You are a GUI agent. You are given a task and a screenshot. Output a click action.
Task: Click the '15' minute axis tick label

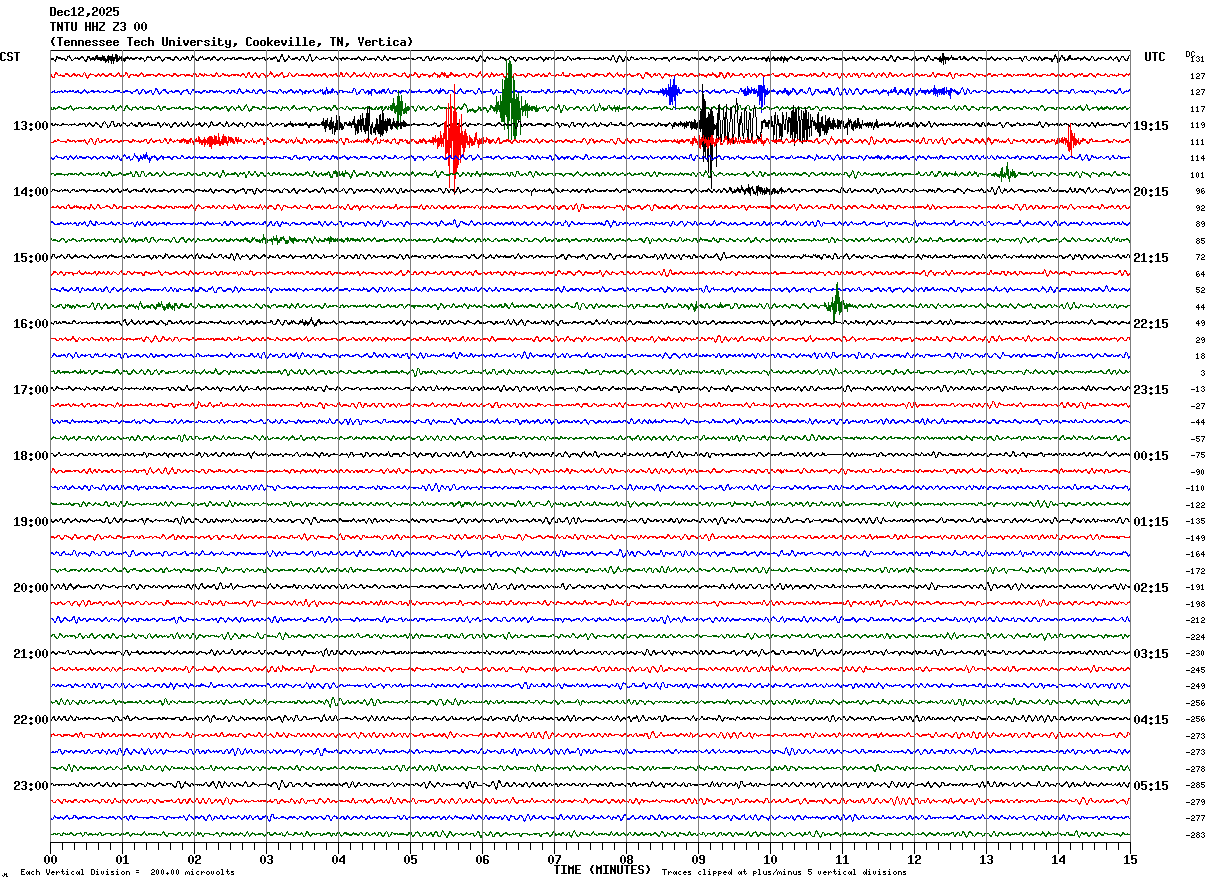(x=1130, y=860)
